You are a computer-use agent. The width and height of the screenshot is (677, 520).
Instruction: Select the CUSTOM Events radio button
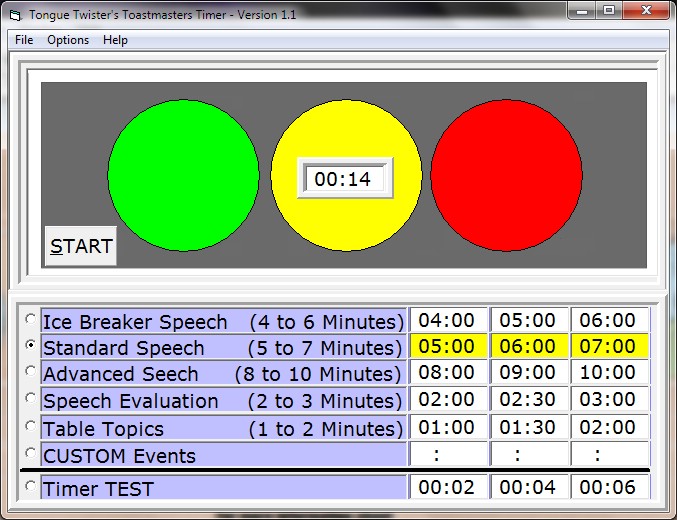31,454
